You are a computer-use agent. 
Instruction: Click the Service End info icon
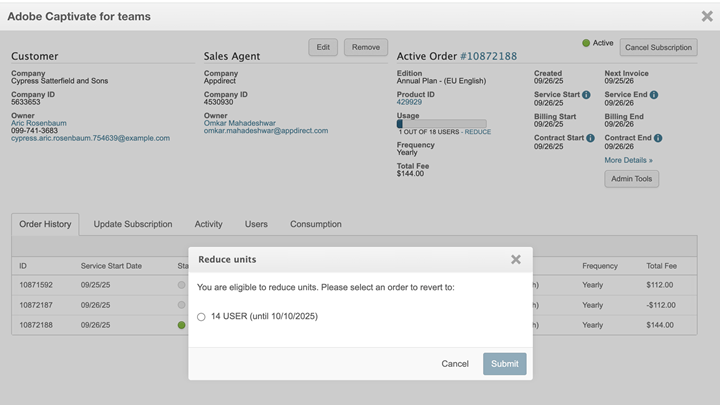click(654, 95)
